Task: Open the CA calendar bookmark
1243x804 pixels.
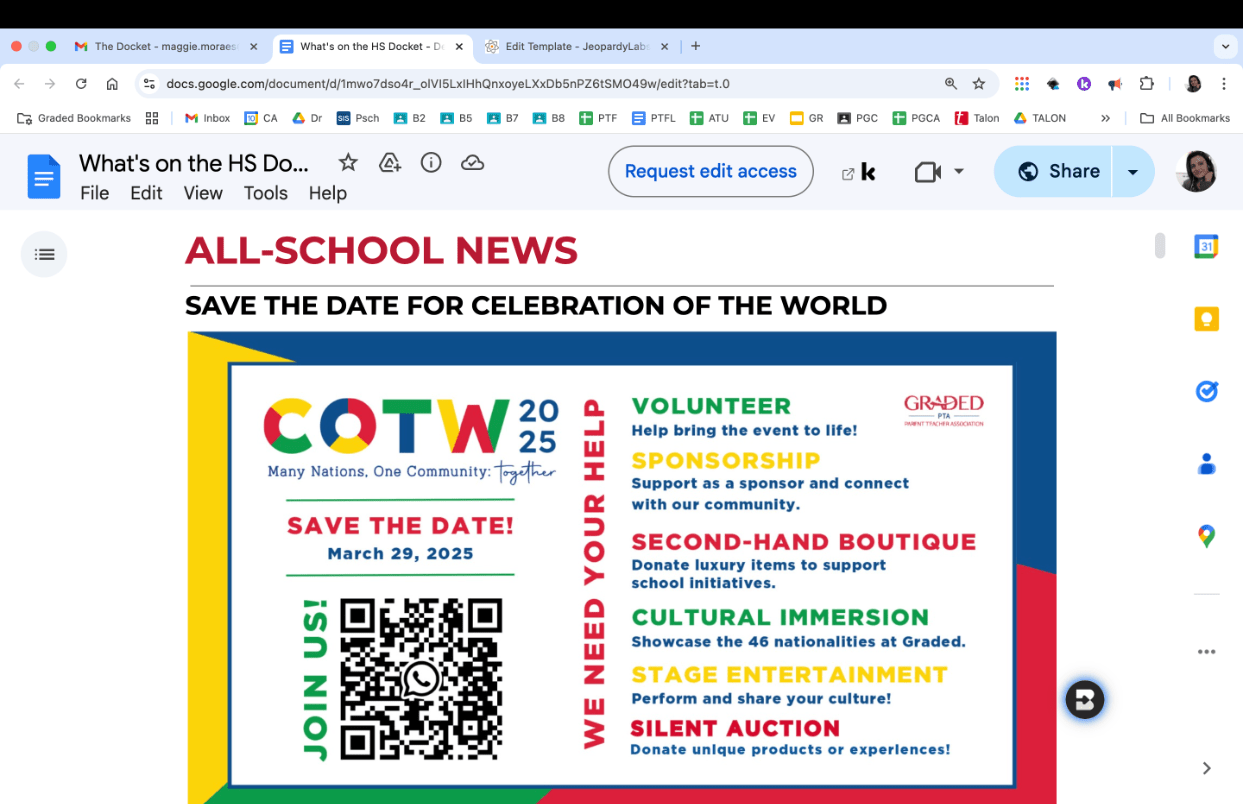Action: [261, 118]
